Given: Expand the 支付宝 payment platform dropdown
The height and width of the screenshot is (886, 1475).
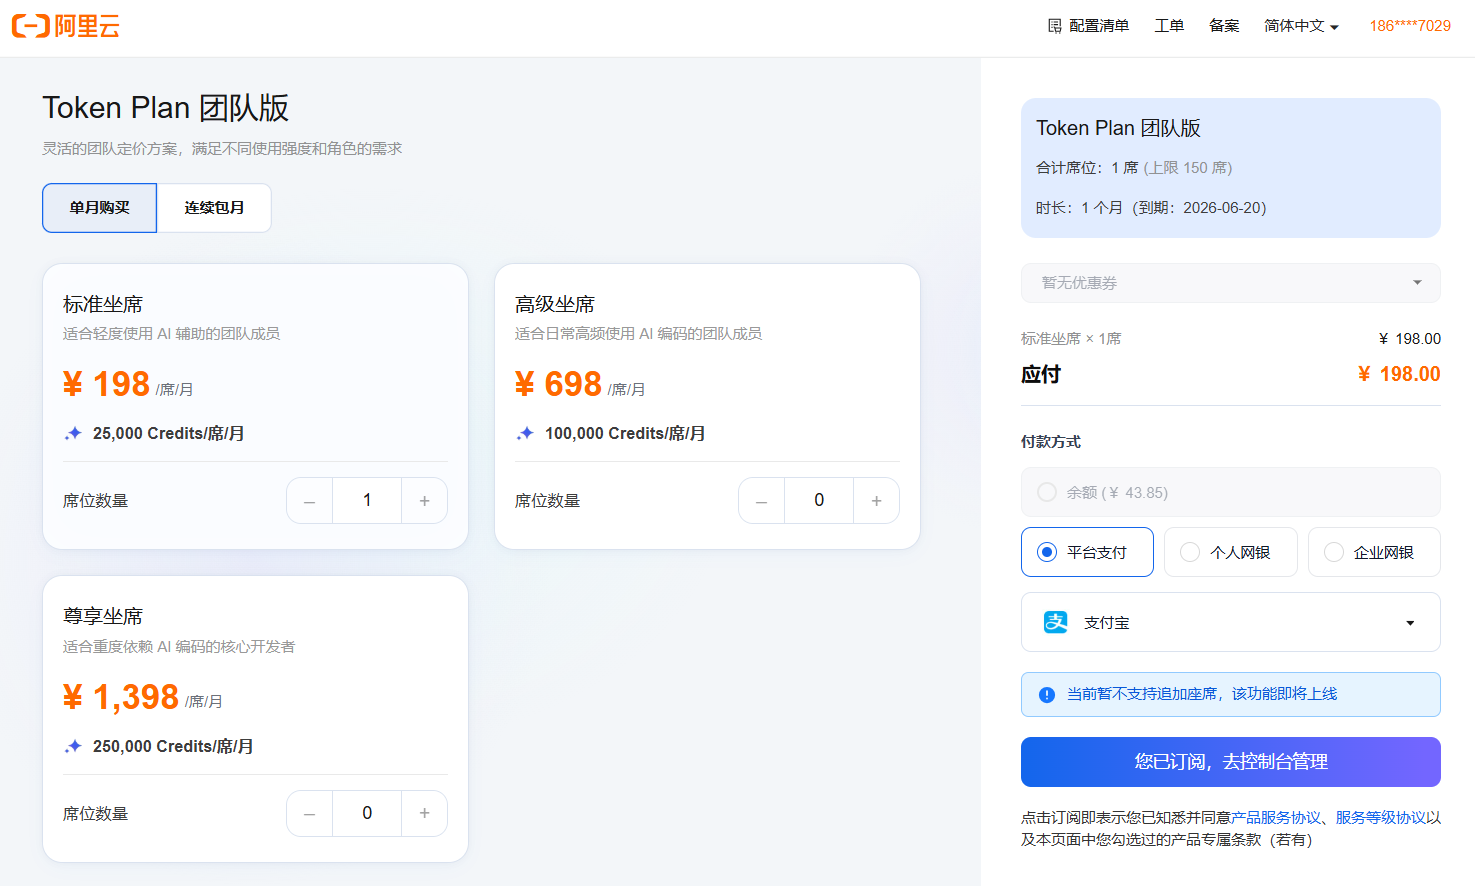Looking at the screenshot, I should (1231, 622).
